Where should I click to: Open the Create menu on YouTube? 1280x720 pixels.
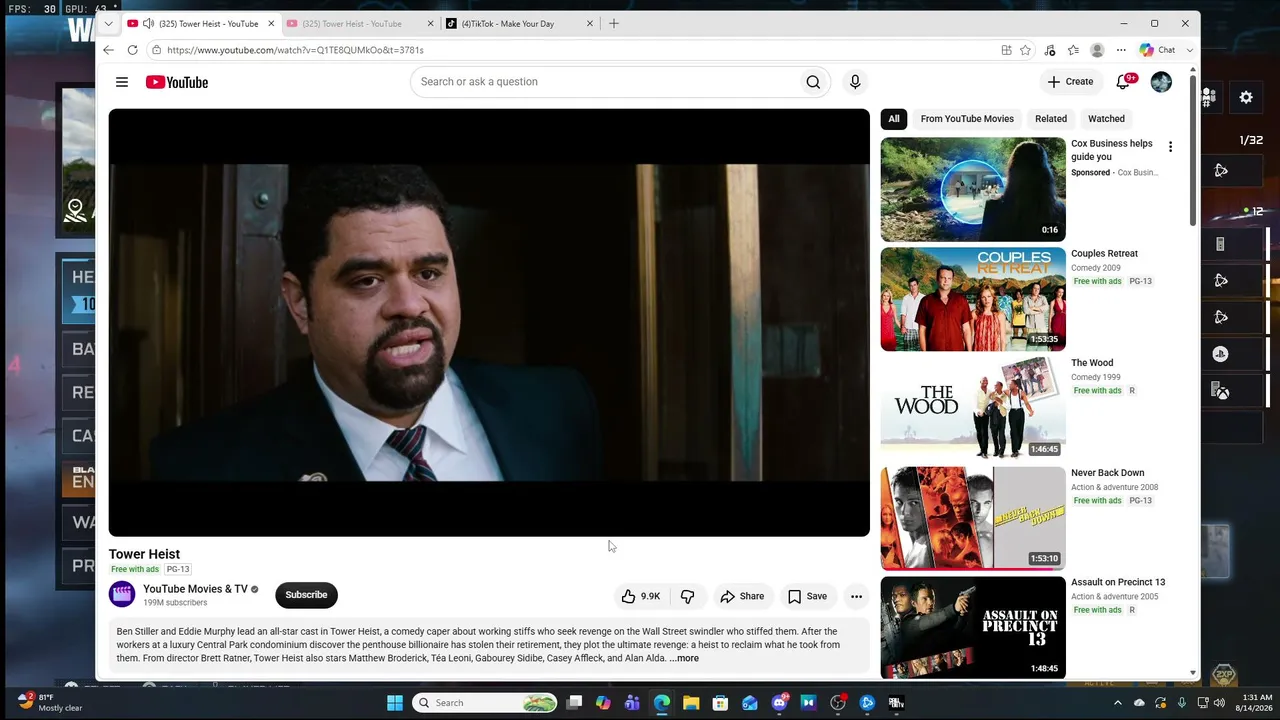(1070, 82)
